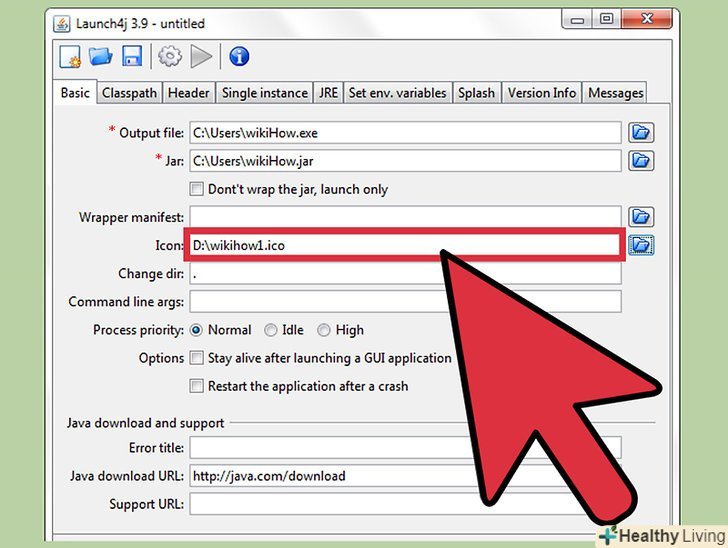Focus the Support URL field
The width and height of the screenshot is (728, 548).
pyautogui.click(x=405, y=504)
